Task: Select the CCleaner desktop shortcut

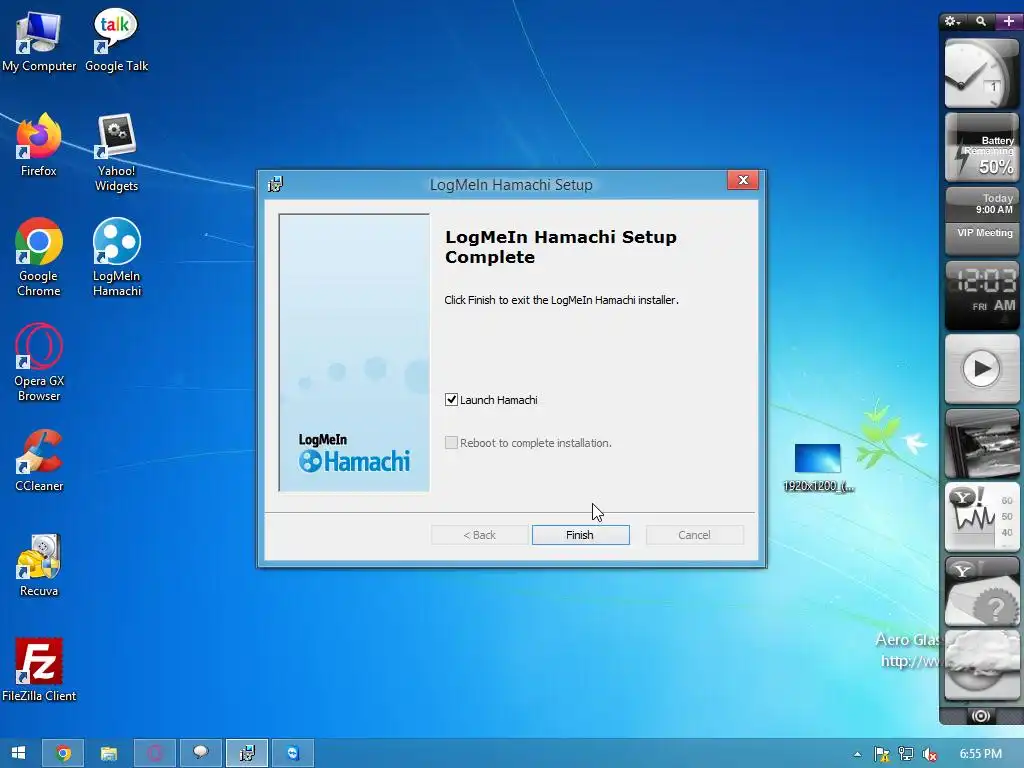Action: click(x=39, y=460)
